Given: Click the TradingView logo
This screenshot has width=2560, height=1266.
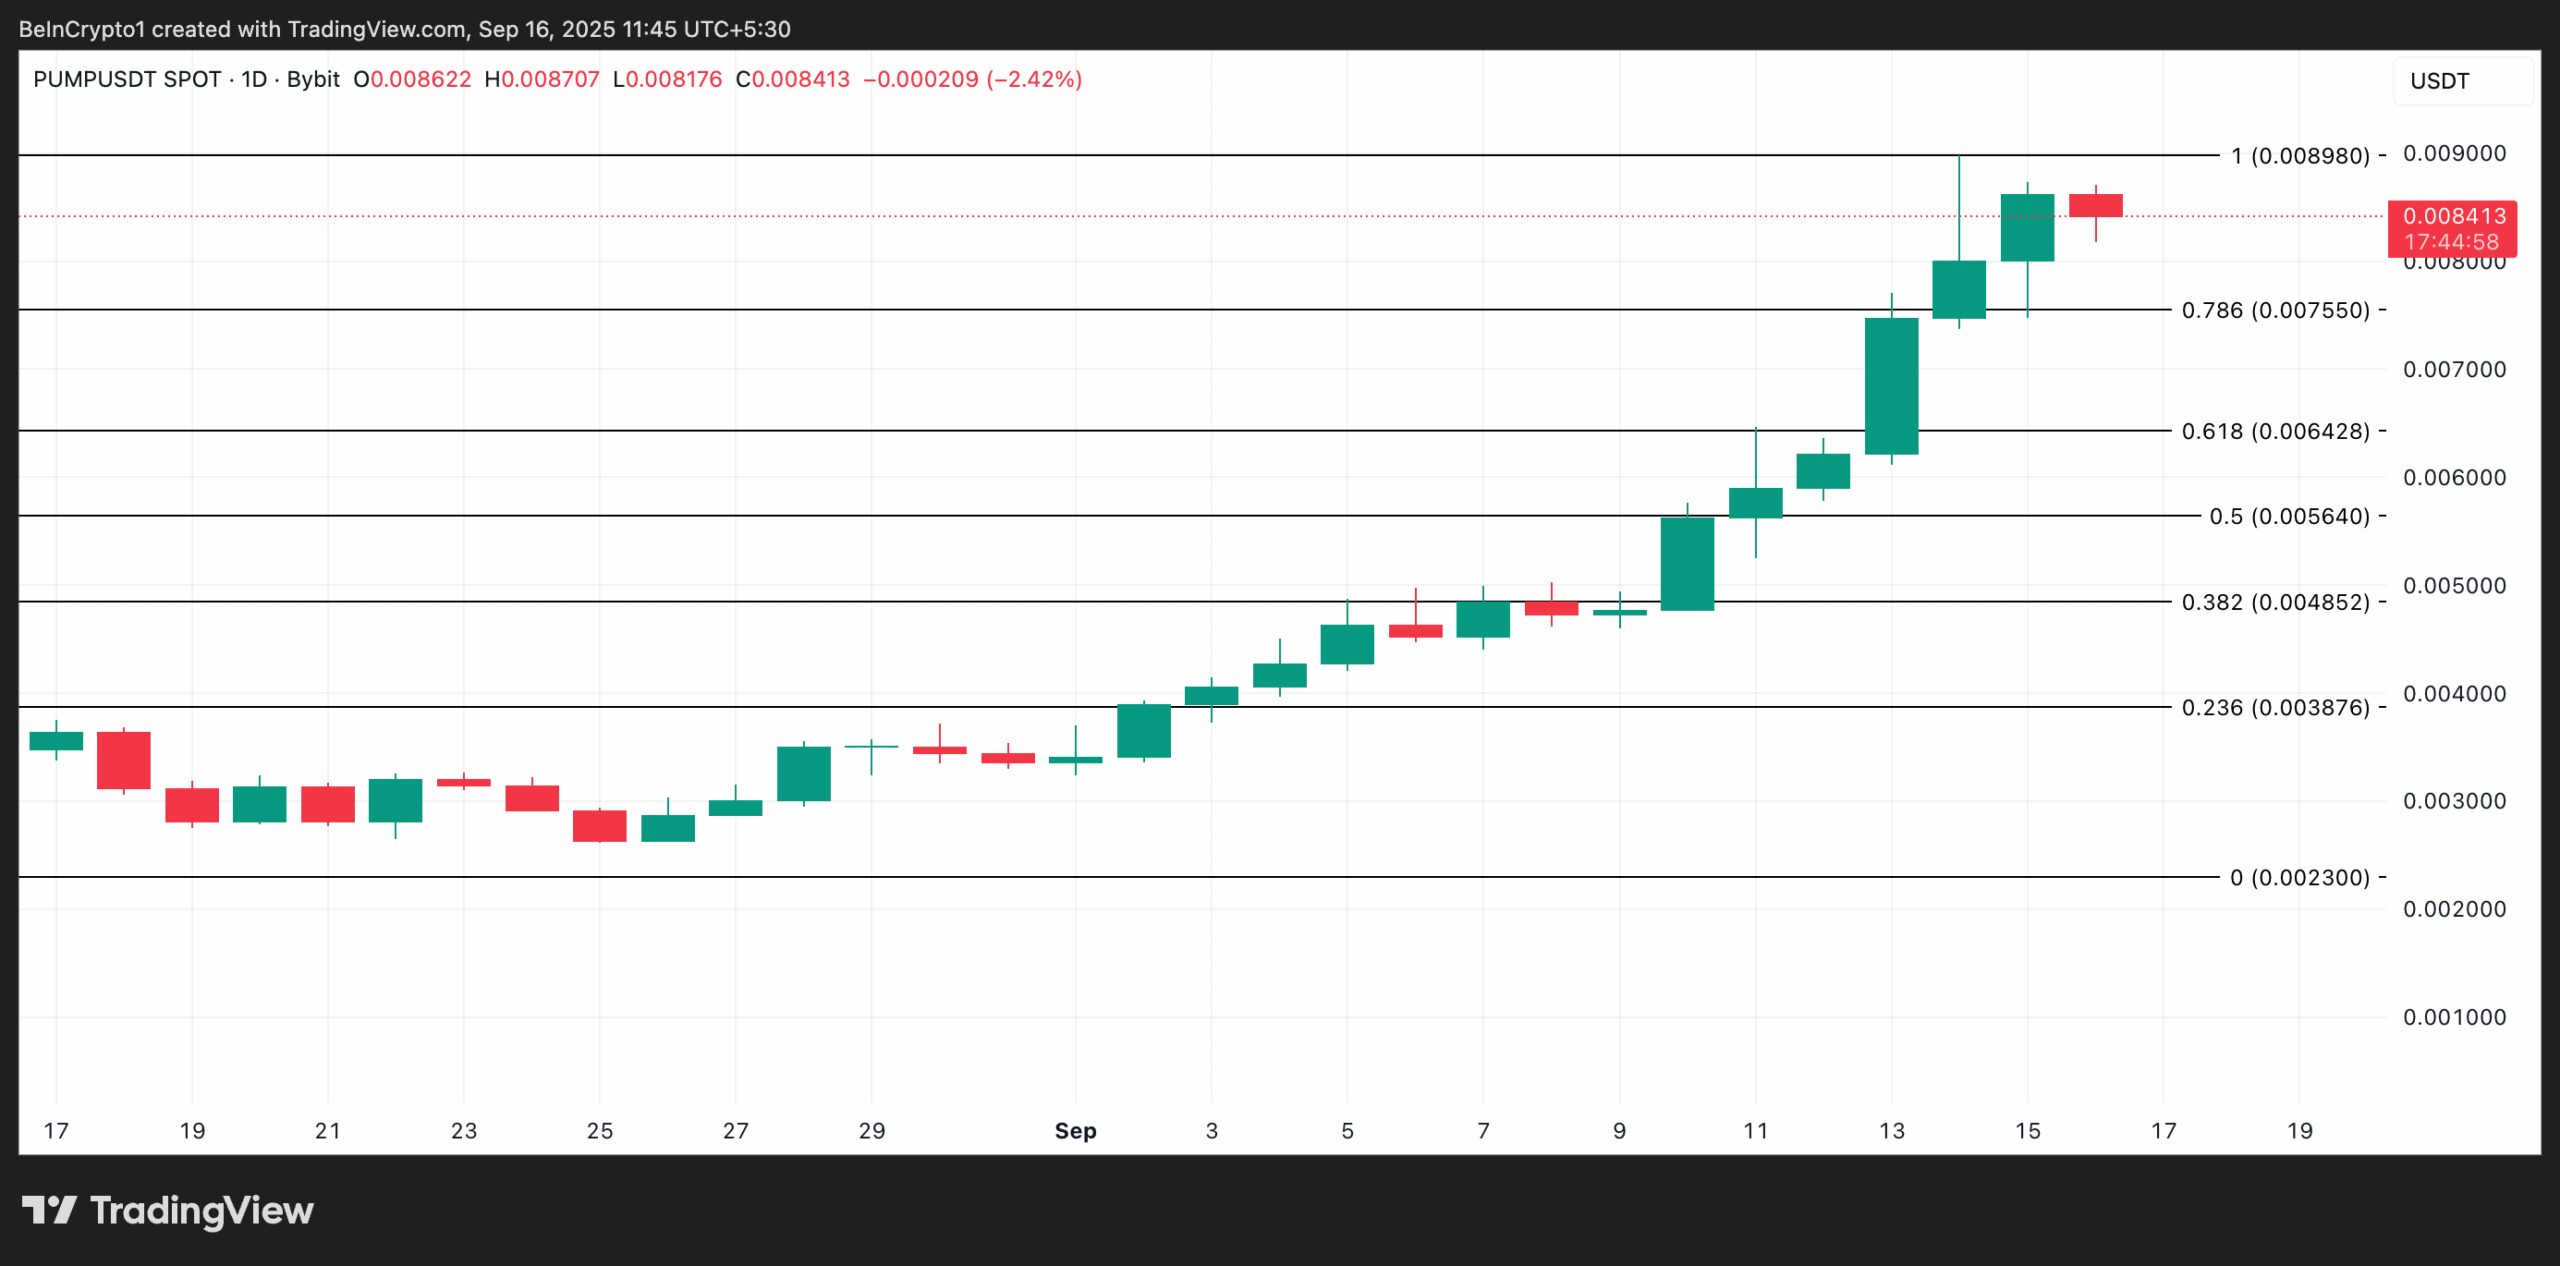Looking at the screenshot, I should 167,1210.
